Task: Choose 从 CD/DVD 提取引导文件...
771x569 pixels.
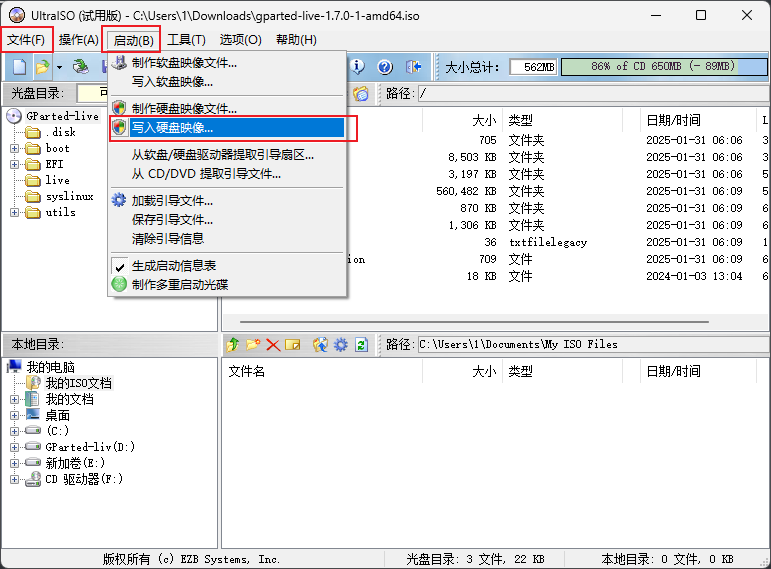Action: point(228,174)
